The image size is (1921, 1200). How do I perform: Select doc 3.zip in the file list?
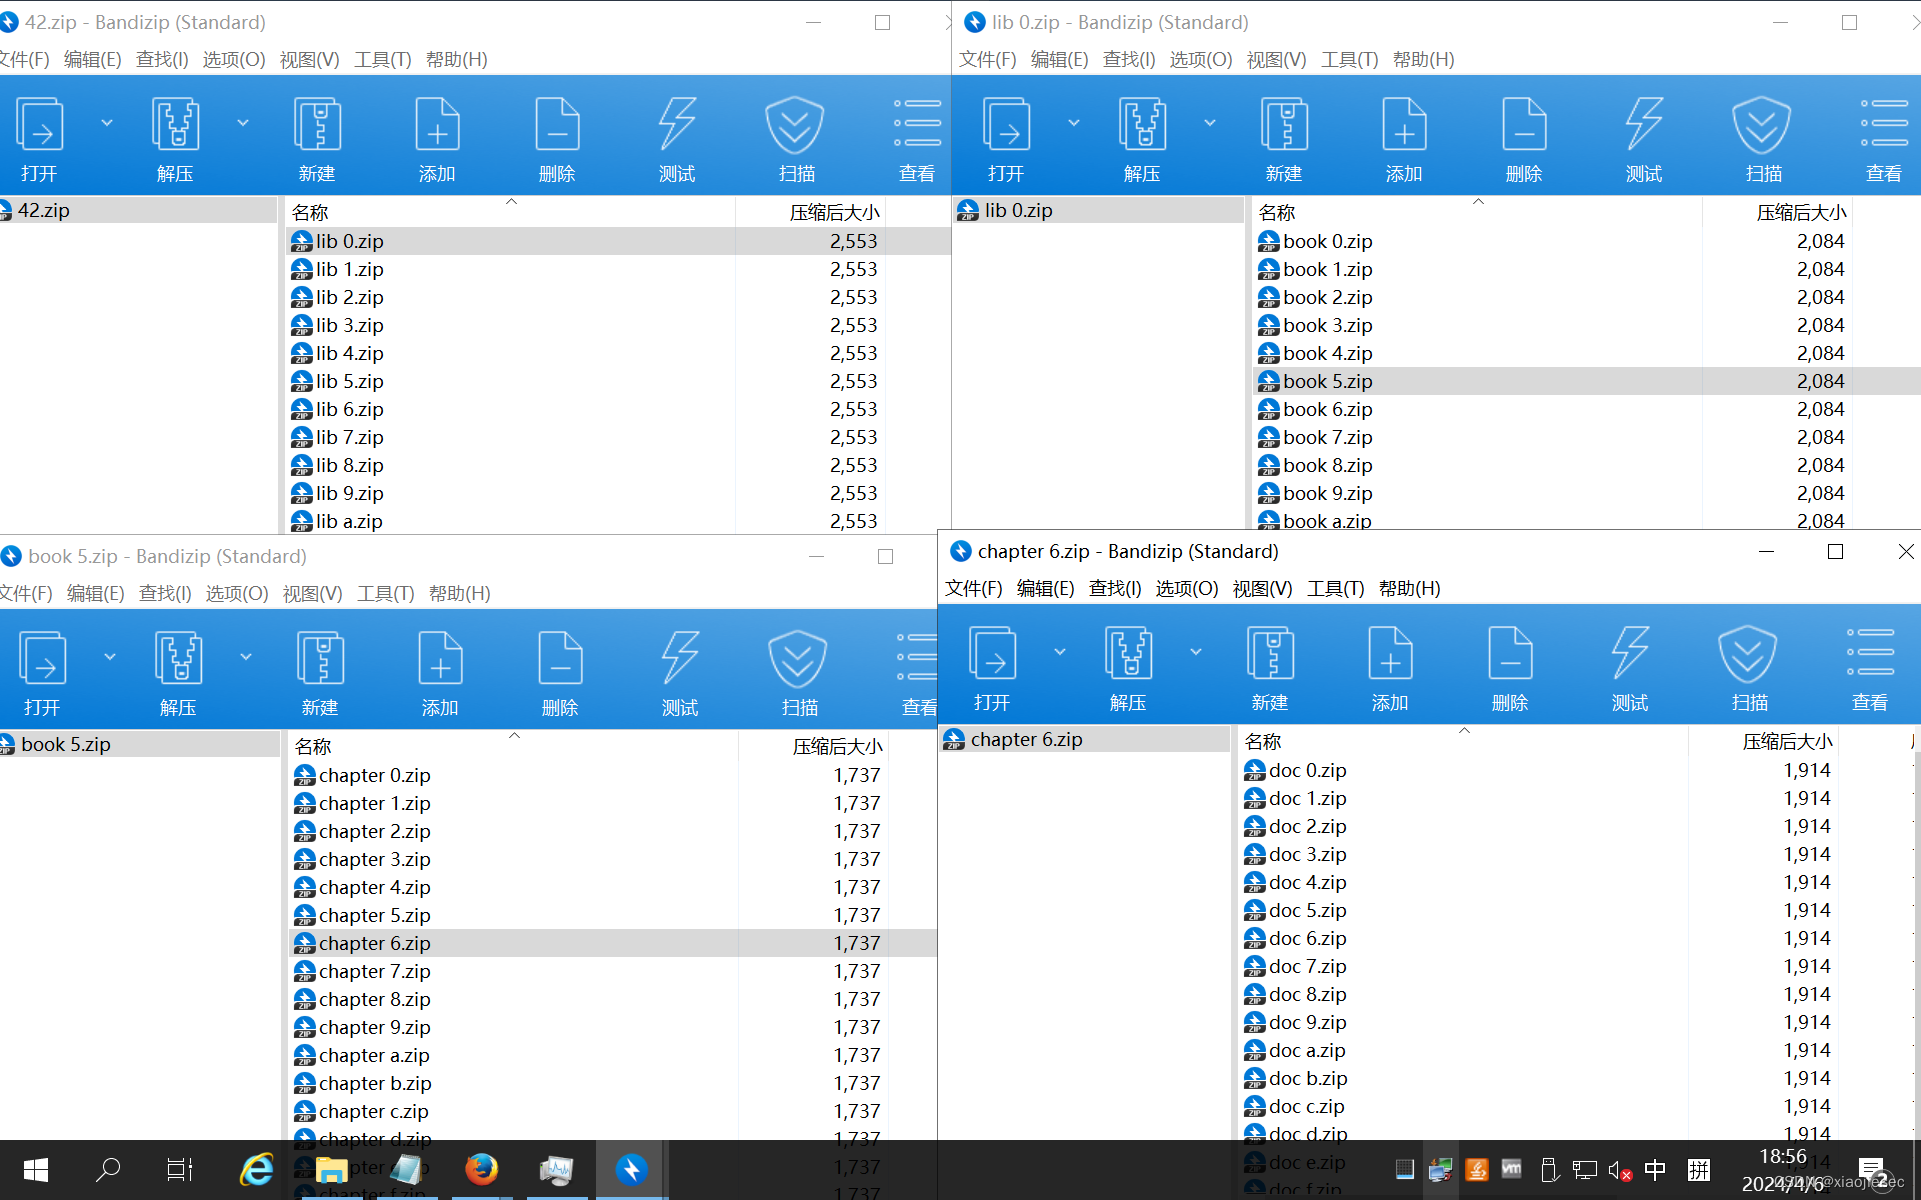(1307, 854)
